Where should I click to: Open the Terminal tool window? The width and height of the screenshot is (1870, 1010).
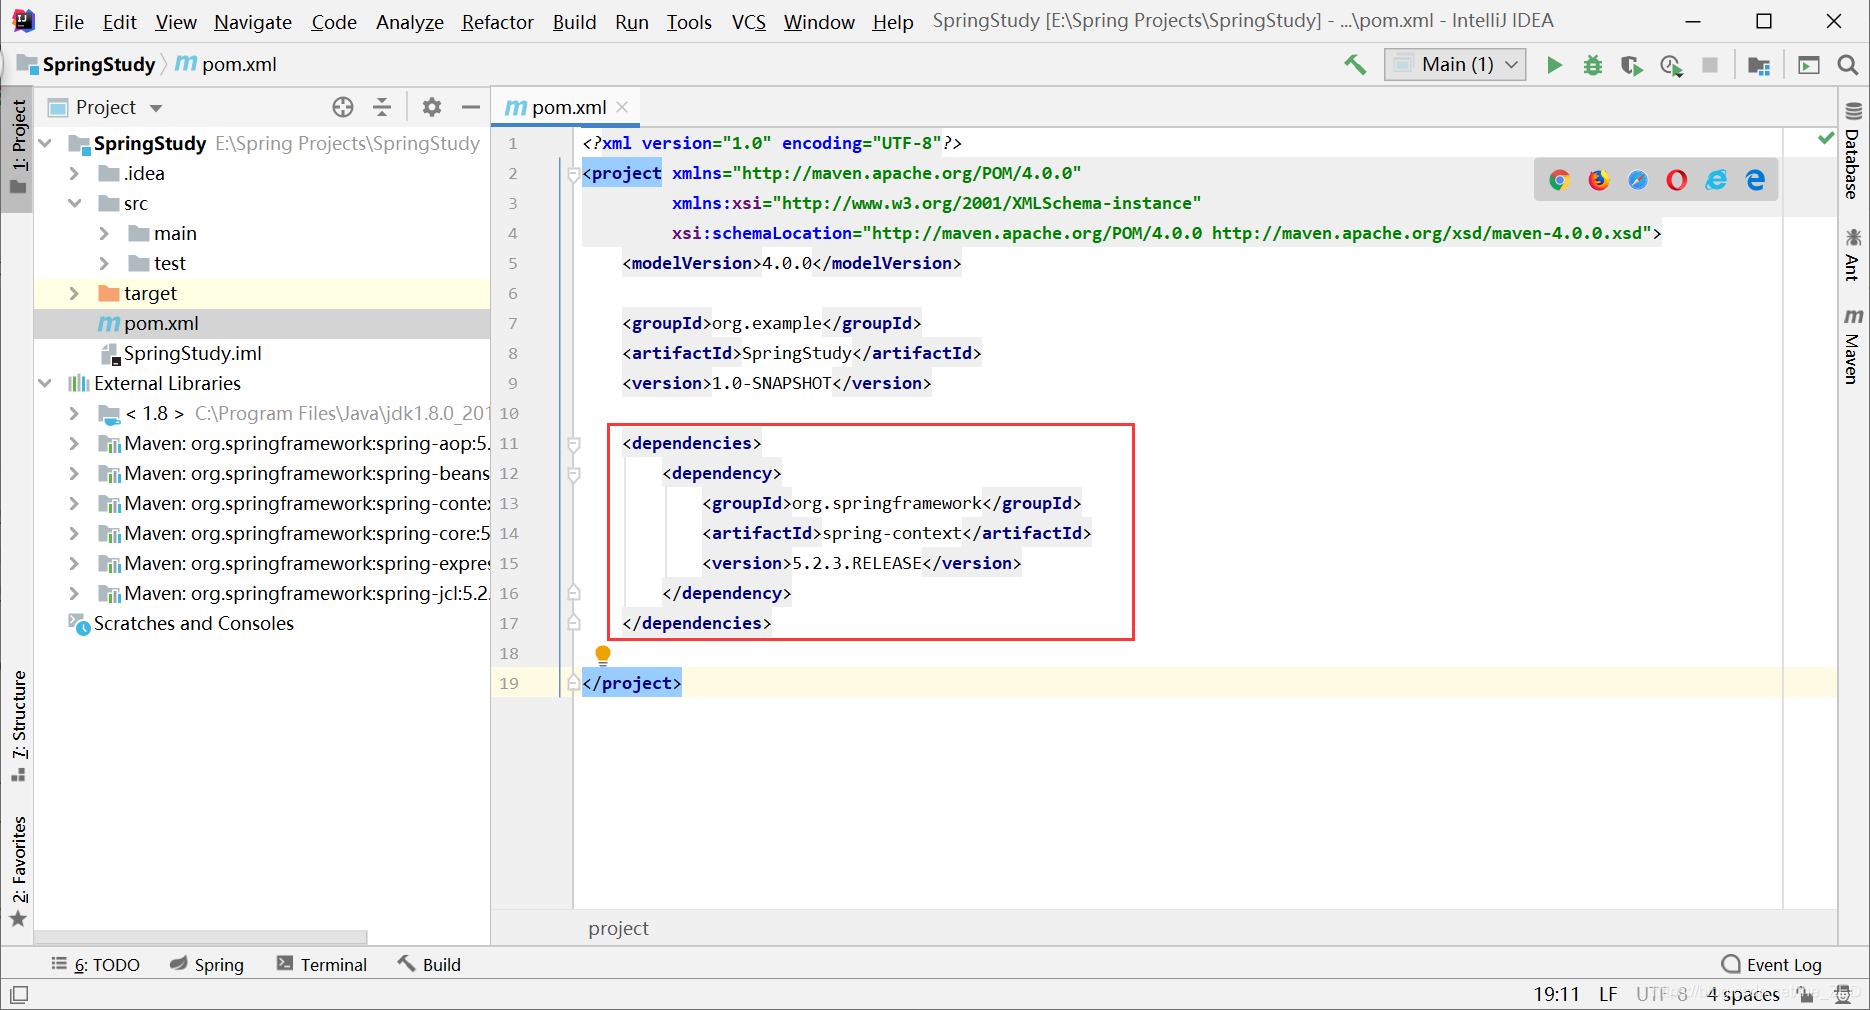322,965
